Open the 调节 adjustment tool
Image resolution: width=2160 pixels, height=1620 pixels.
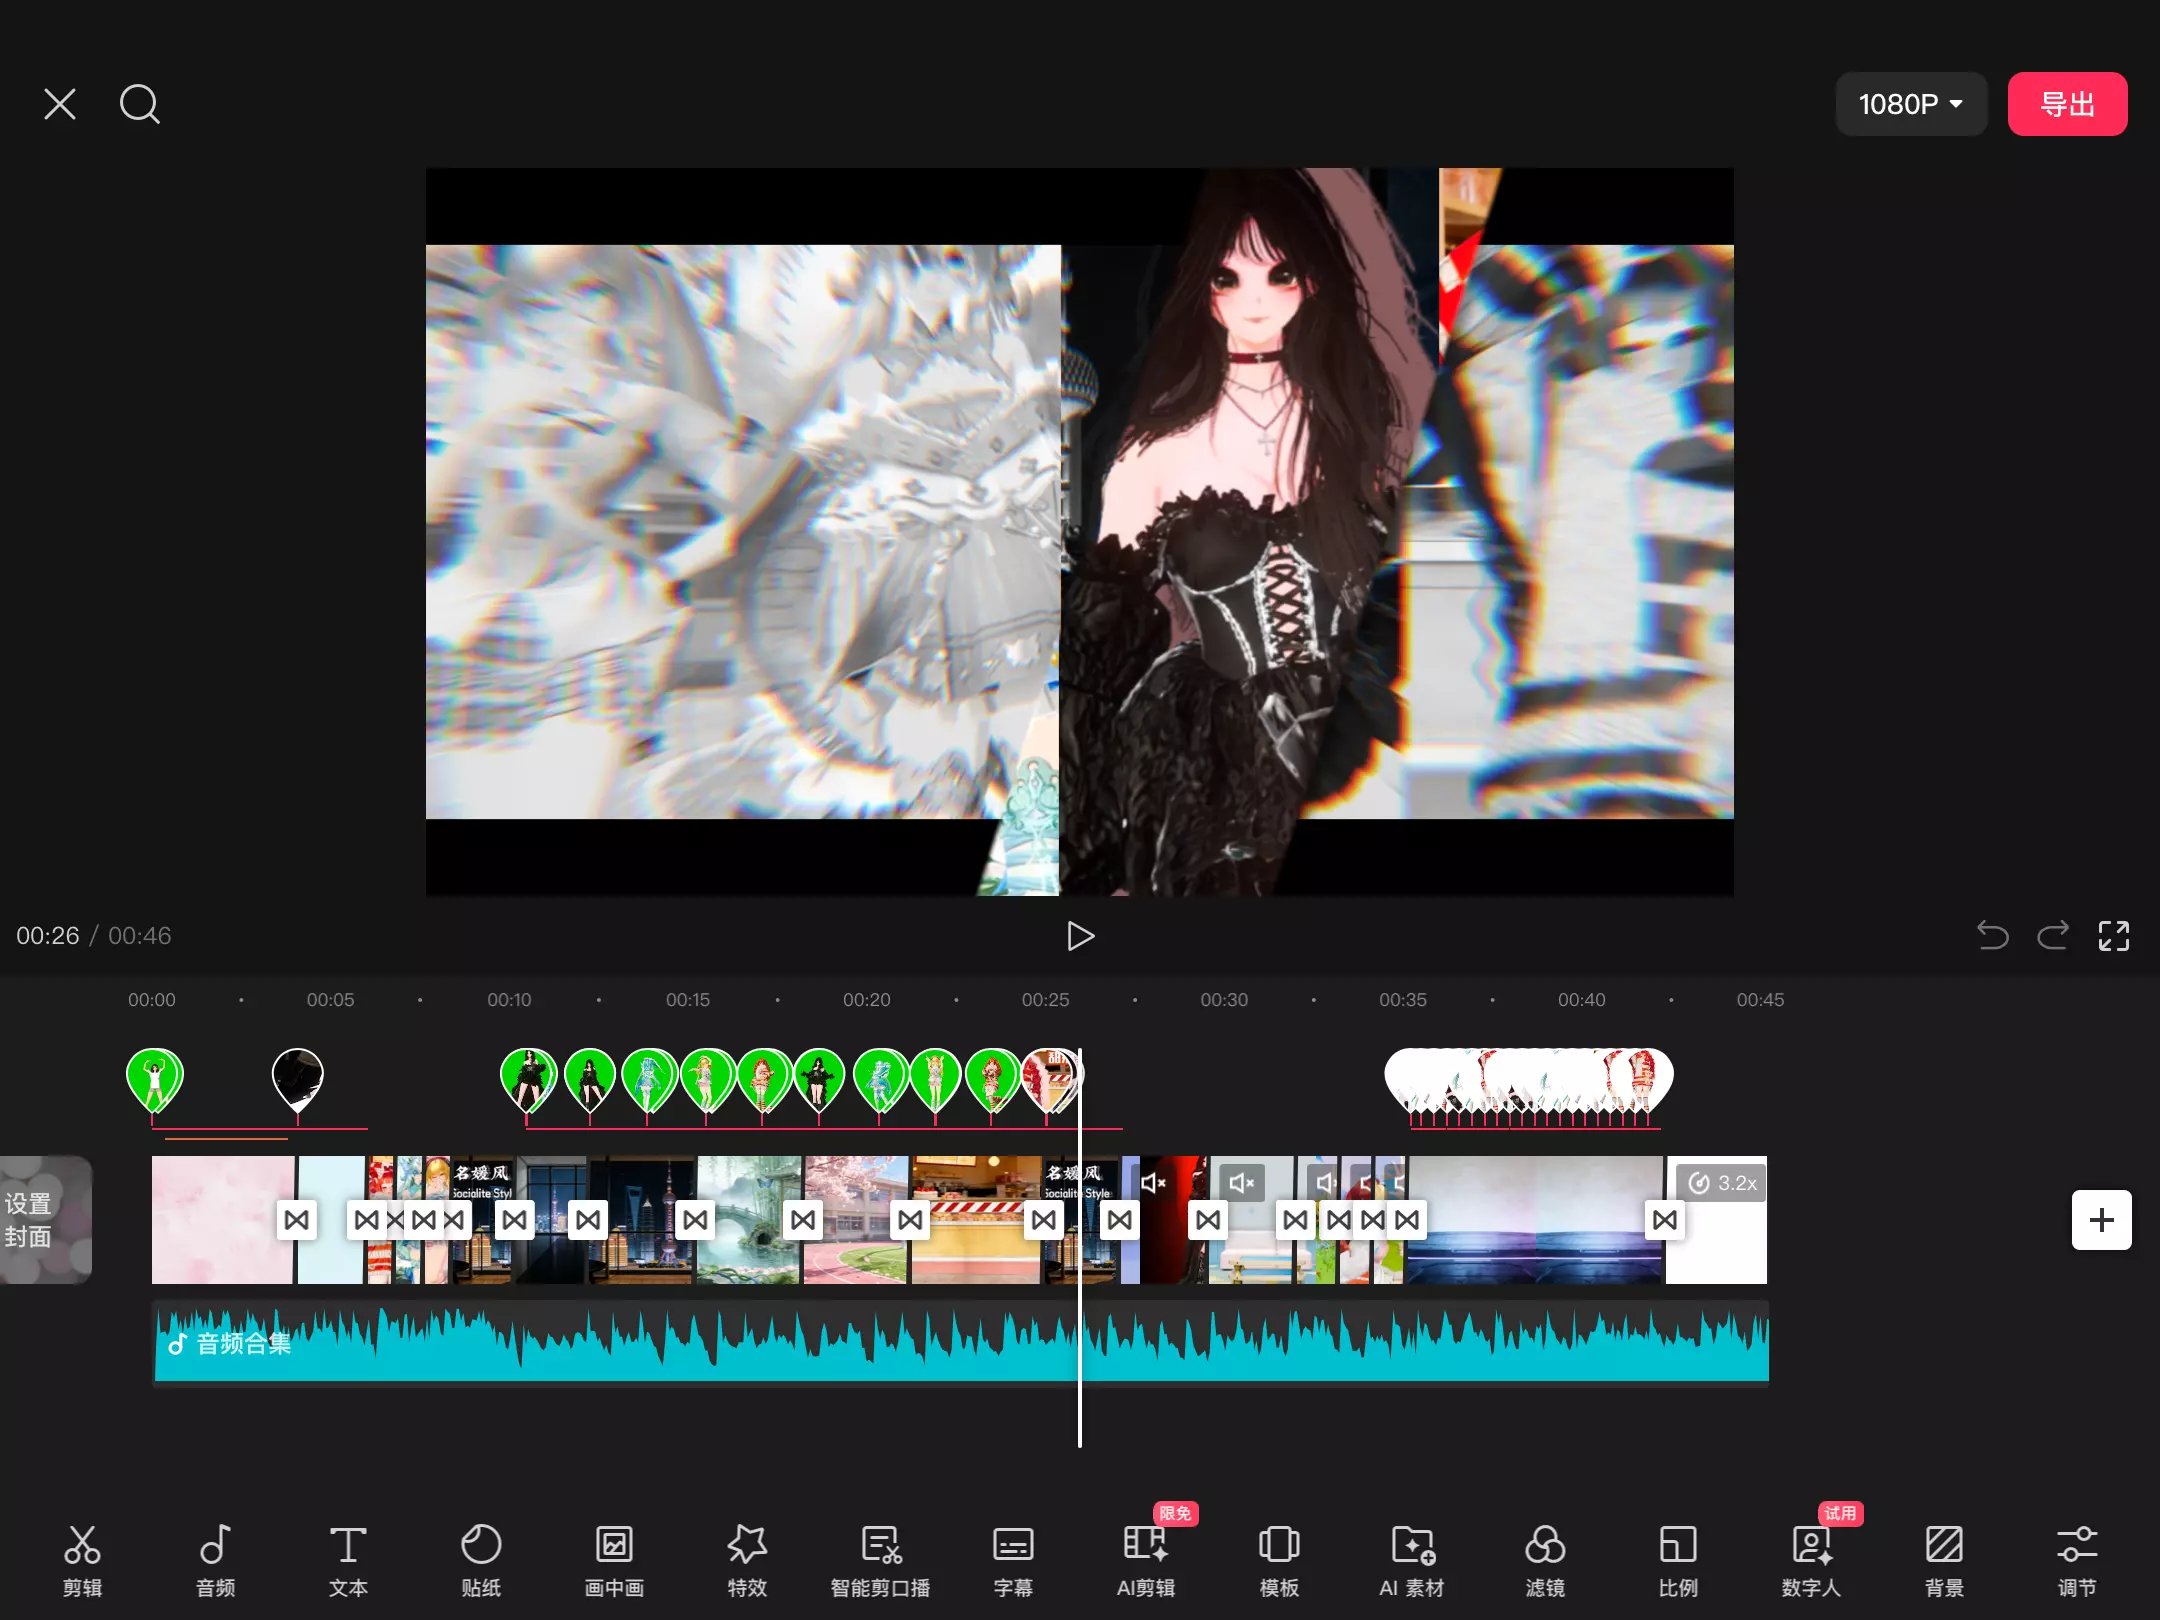(2077, 1558)
